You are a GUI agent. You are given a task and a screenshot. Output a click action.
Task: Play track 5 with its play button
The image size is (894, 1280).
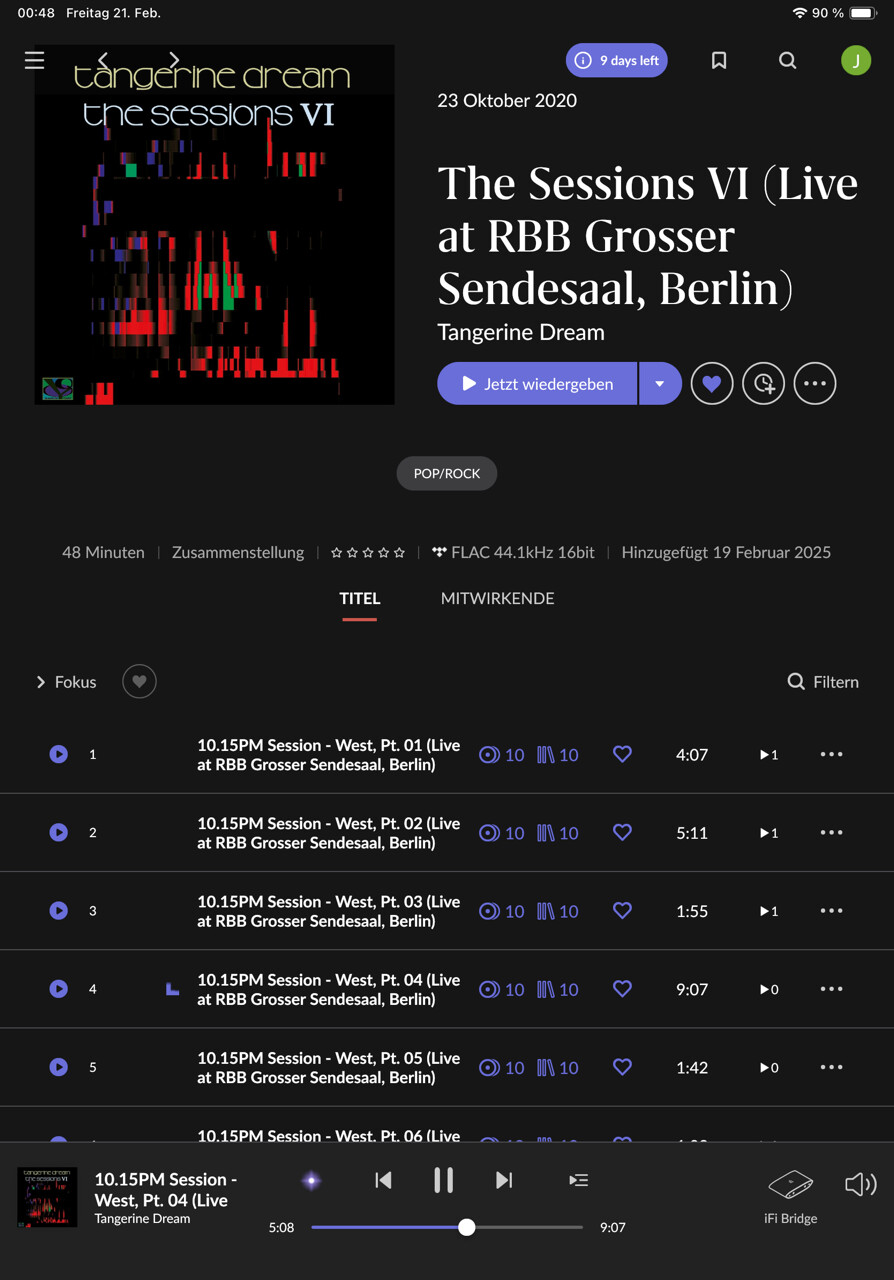point(59,1067)
